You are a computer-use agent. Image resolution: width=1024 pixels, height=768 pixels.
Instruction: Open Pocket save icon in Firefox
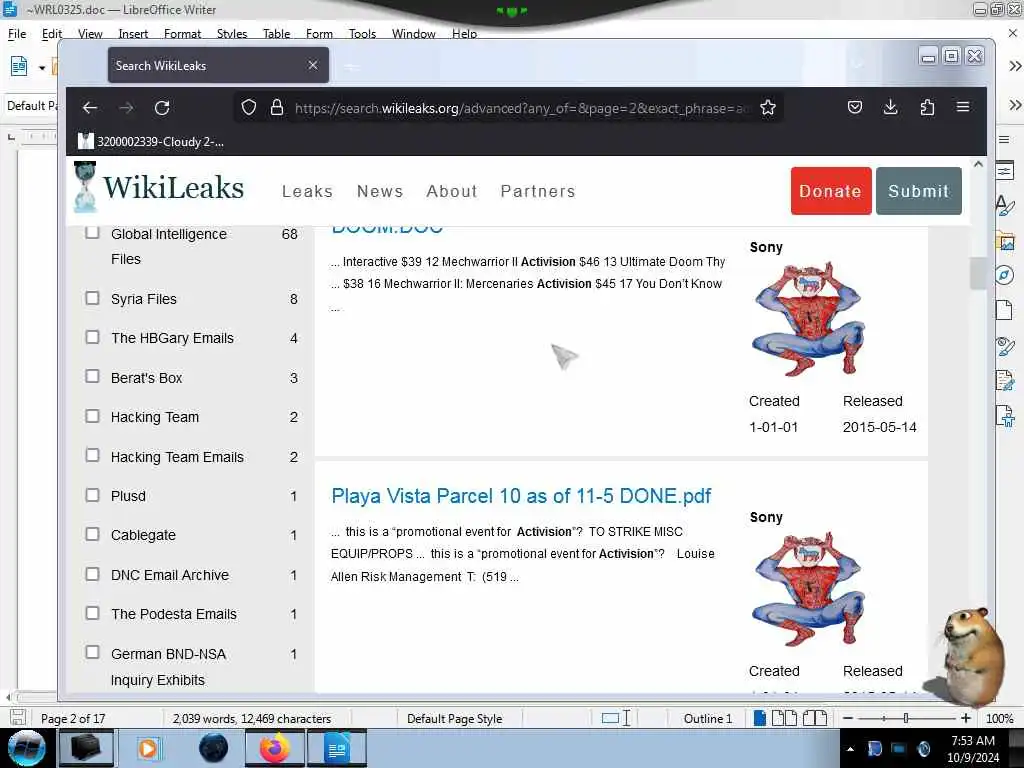[x=854, y=107]
